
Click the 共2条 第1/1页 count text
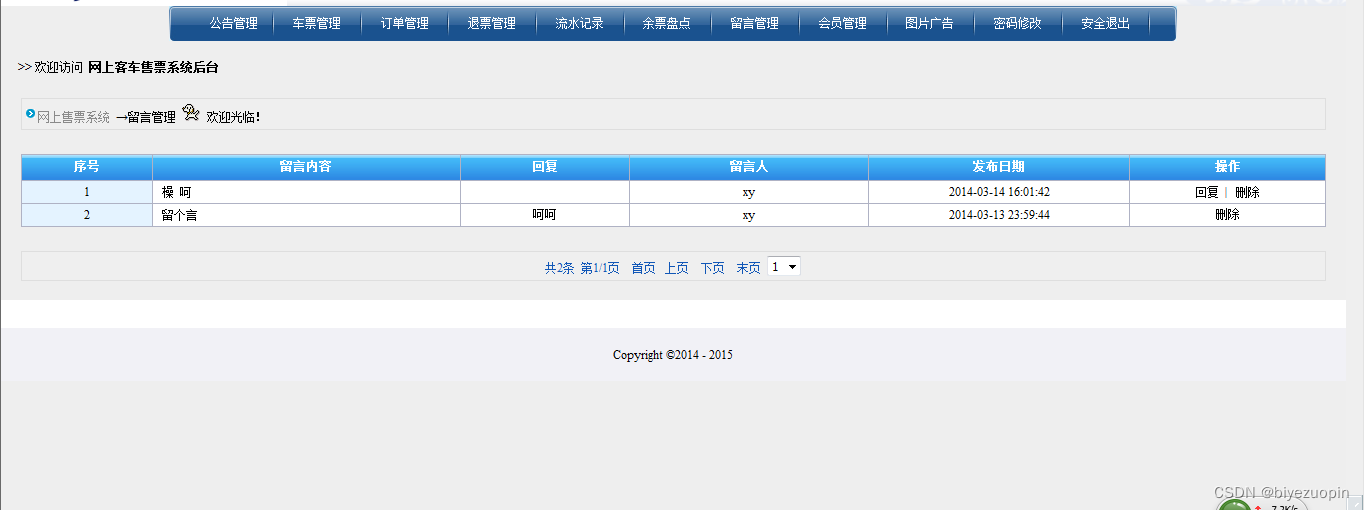[x=582, y=268]
